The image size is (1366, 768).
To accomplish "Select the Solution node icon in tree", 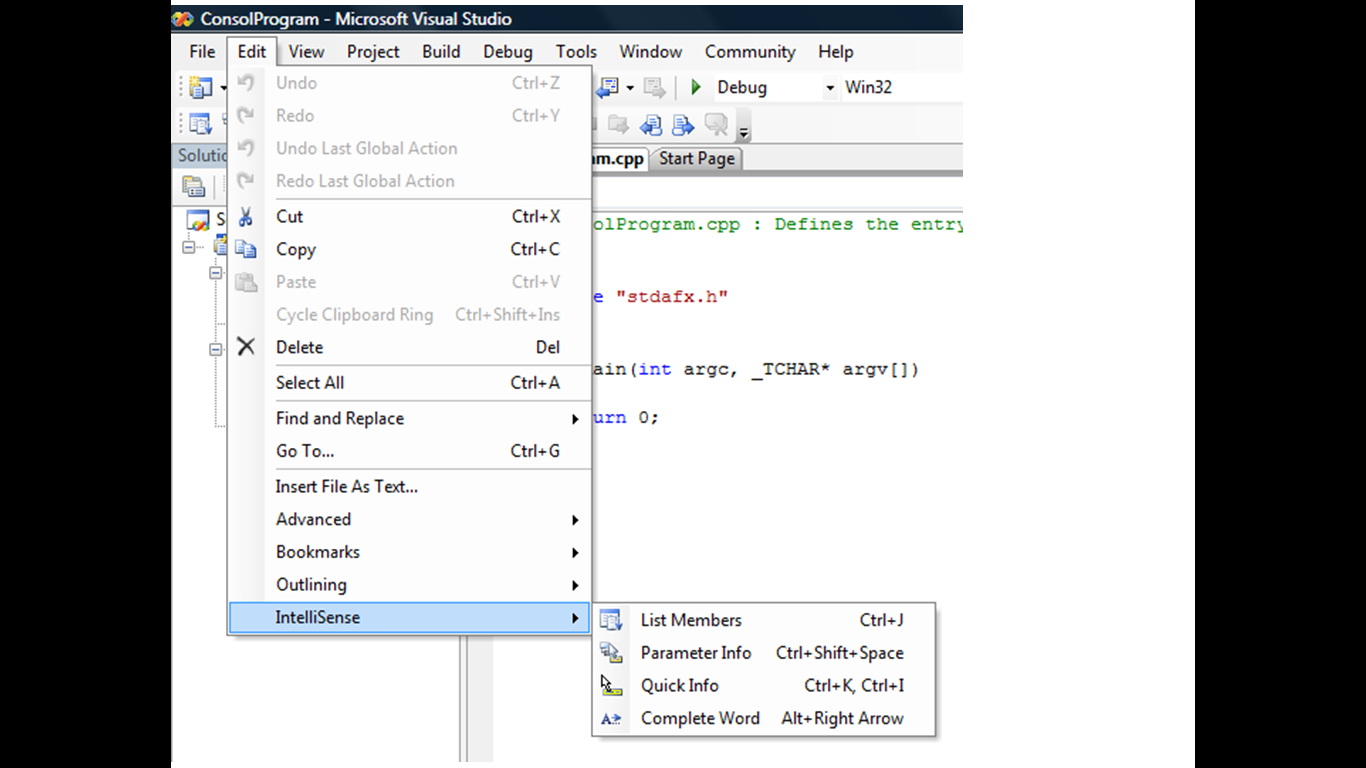I will 198,220.
